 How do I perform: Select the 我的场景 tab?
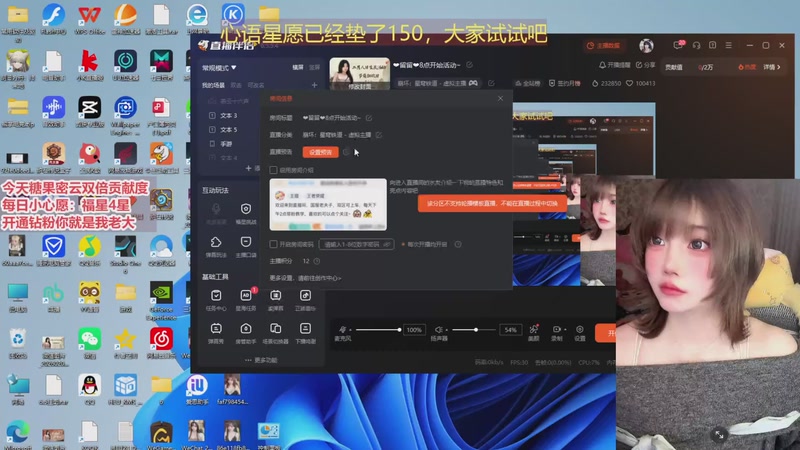coord(213,85)
